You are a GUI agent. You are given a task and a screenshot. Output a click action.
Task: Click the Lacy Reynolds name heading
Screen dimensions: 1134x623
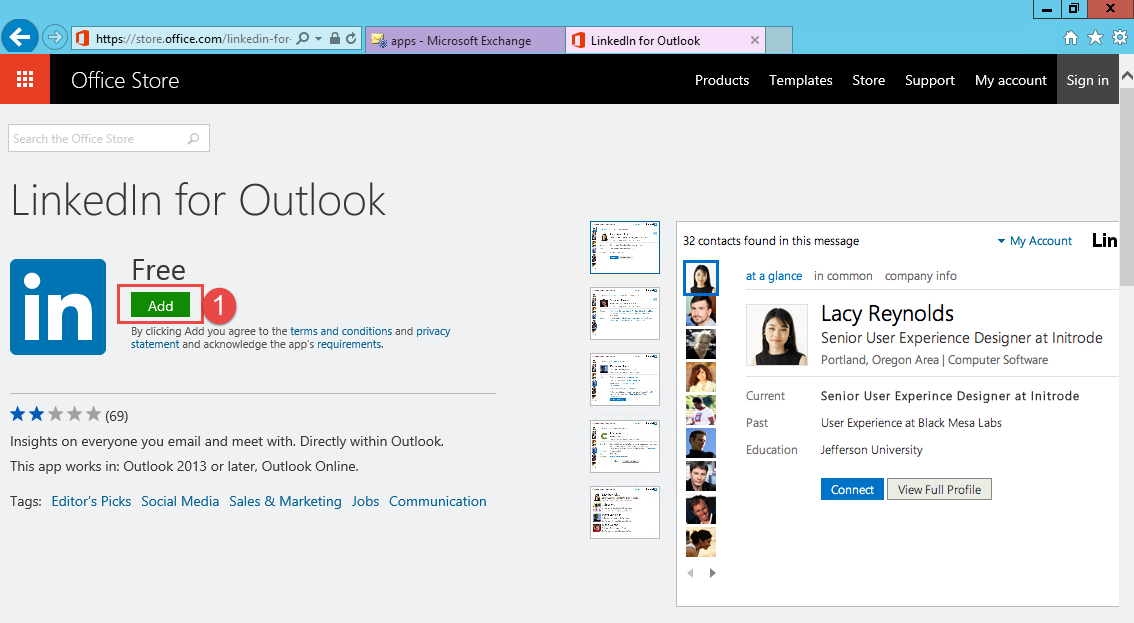point(887,313)
